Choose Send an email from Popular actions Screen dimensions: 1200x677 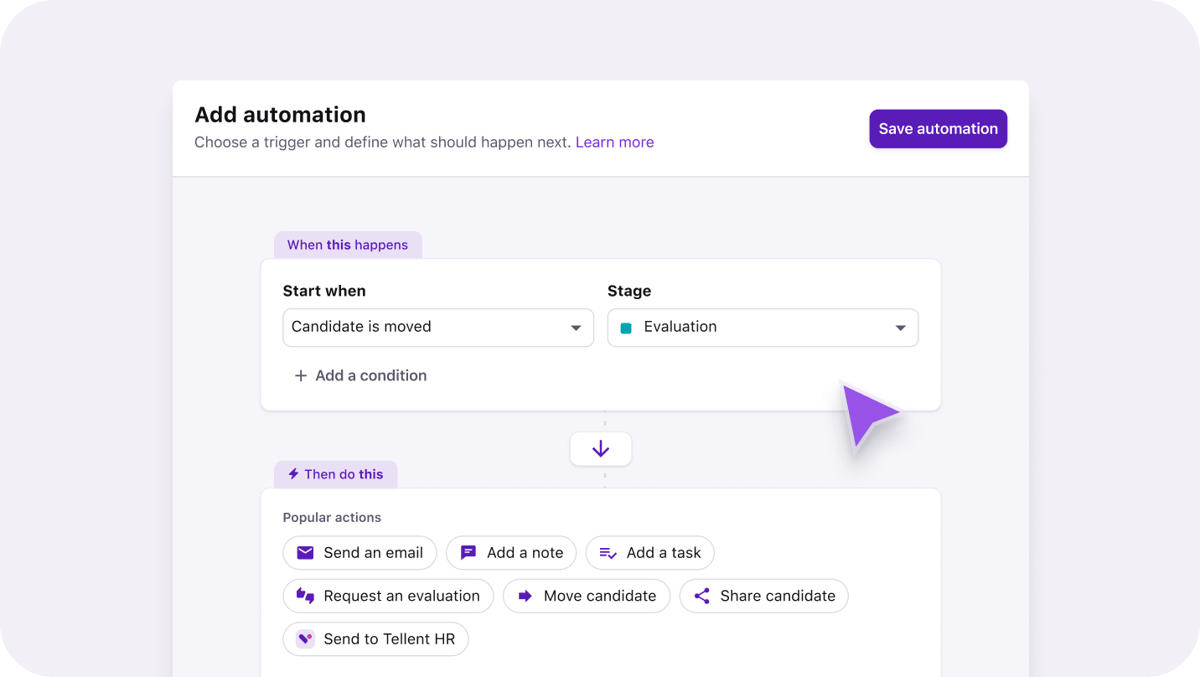359,552
